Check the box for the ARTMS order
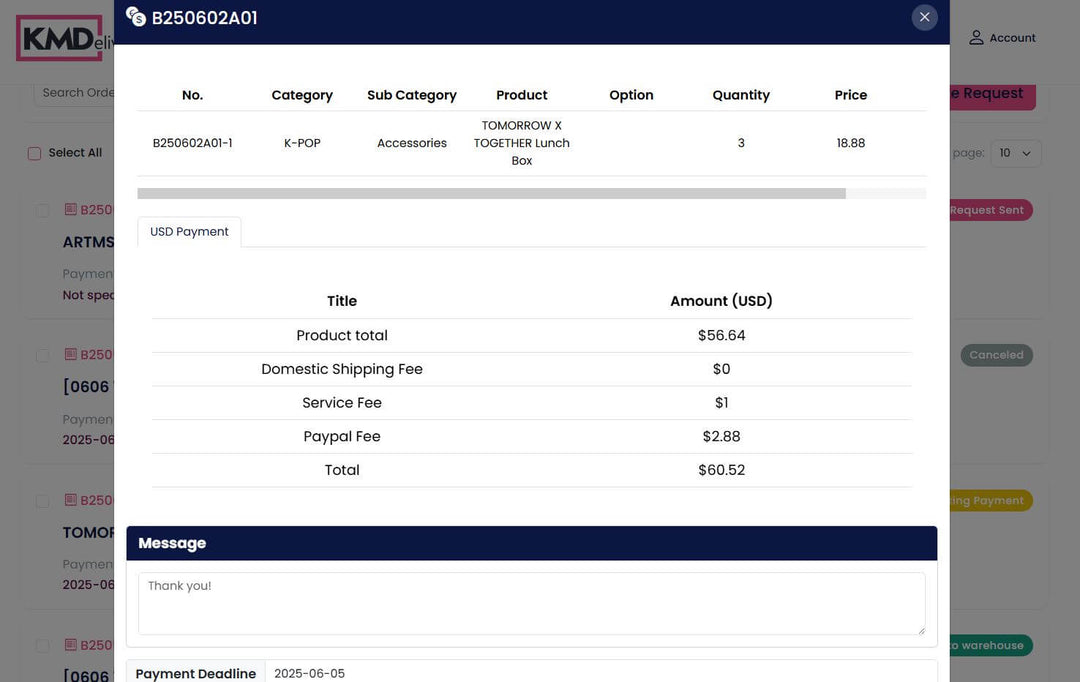The height and width of the screenshot is (682, 1080). coord(43,210)
